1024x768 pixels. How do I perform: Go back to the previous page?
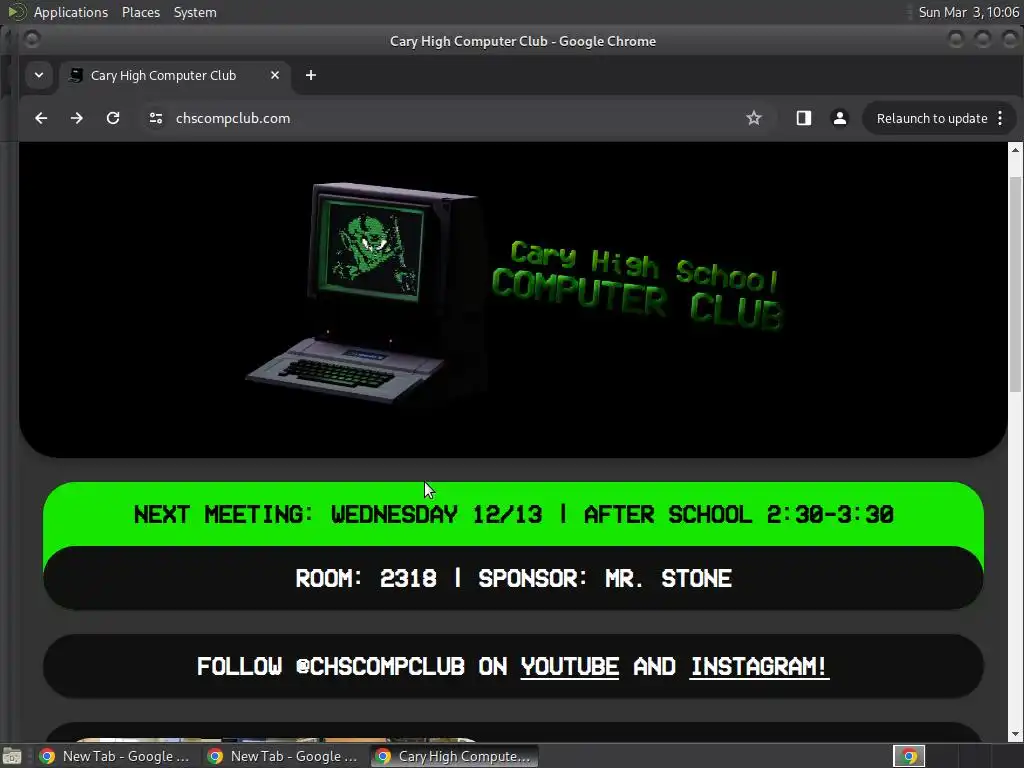(41, 118)
